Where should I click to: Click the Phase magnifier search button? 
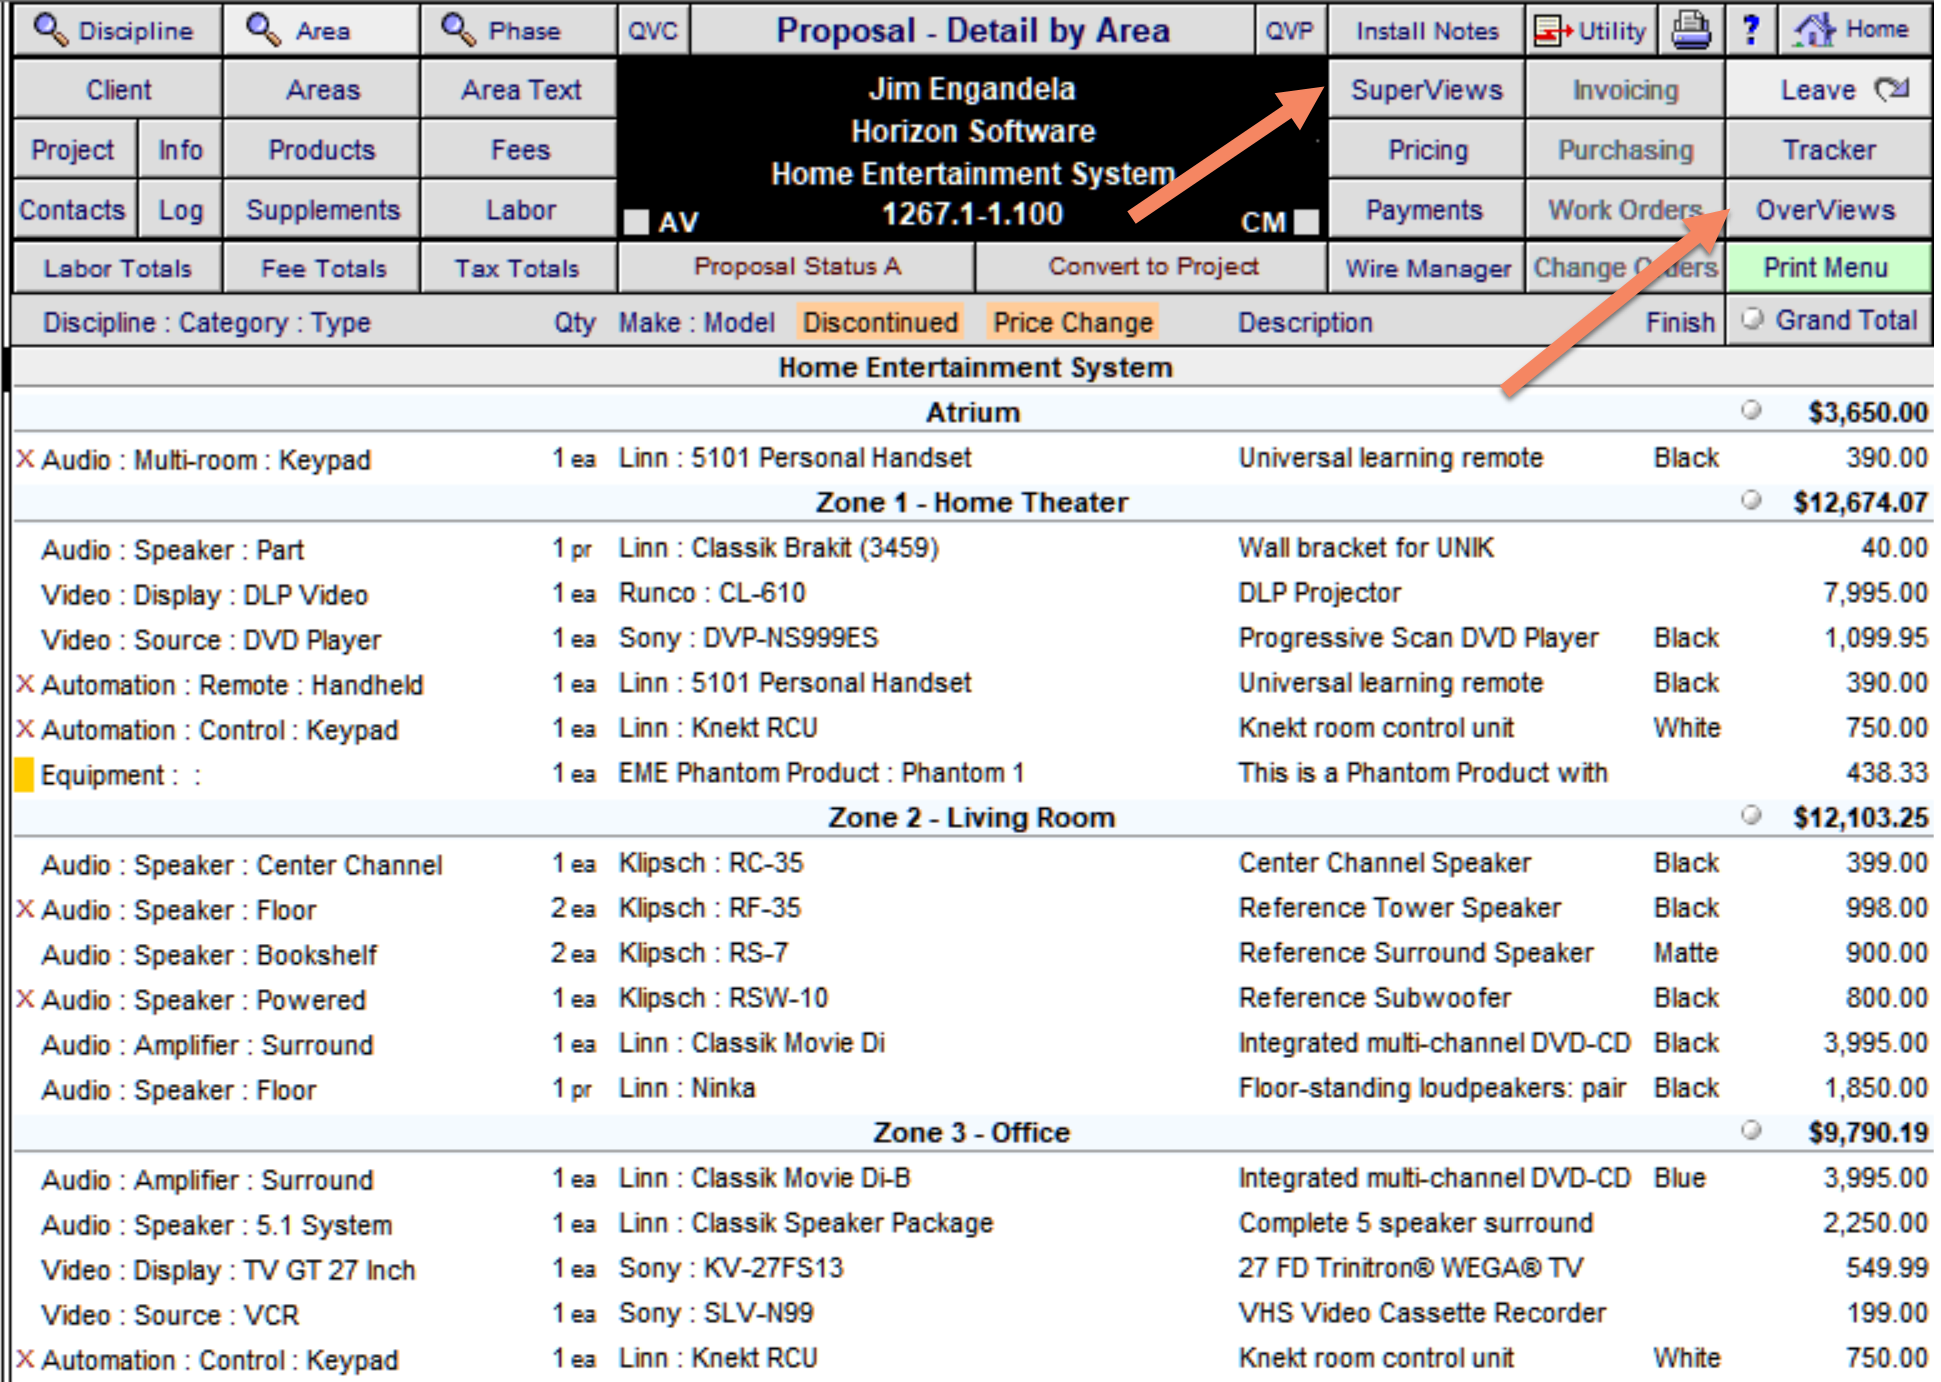pos(518,30)
